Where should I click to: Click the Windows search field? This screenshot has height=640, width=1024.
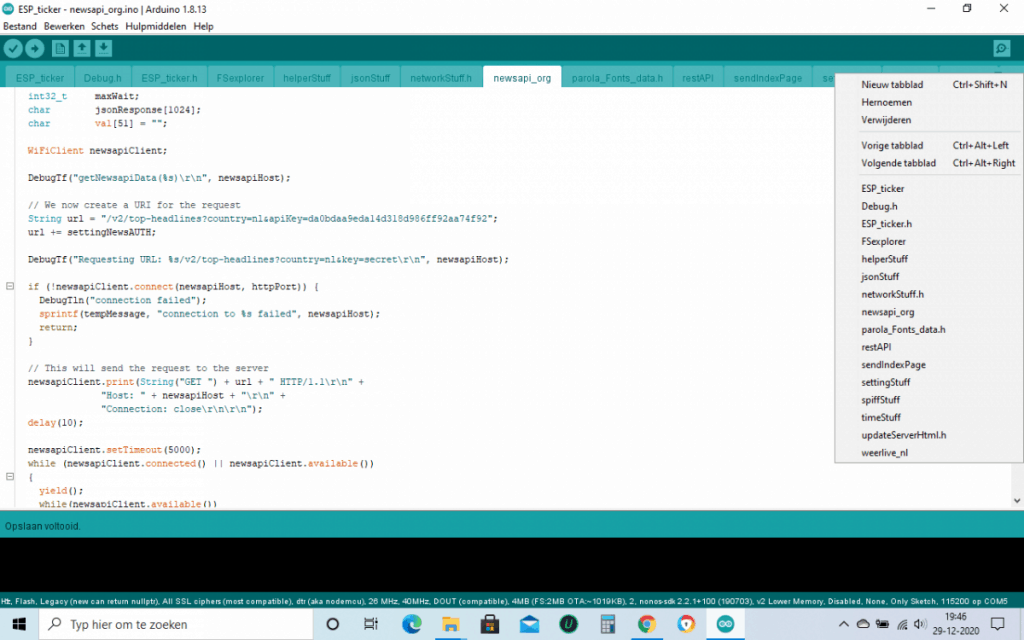(x=170, y=623)
